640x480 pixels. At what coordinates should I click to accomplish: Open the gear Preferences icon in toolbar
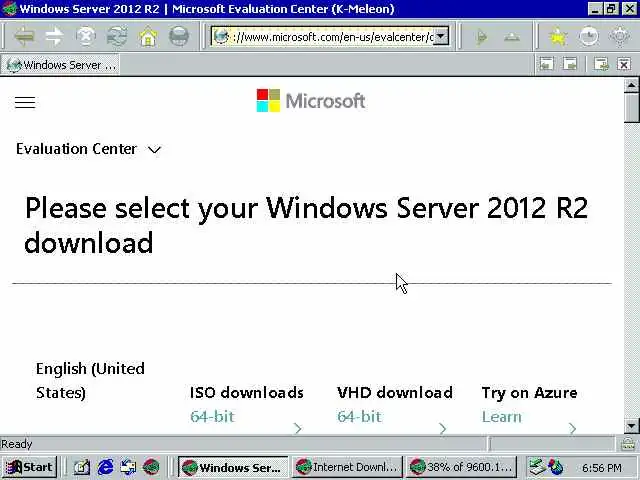619,37
